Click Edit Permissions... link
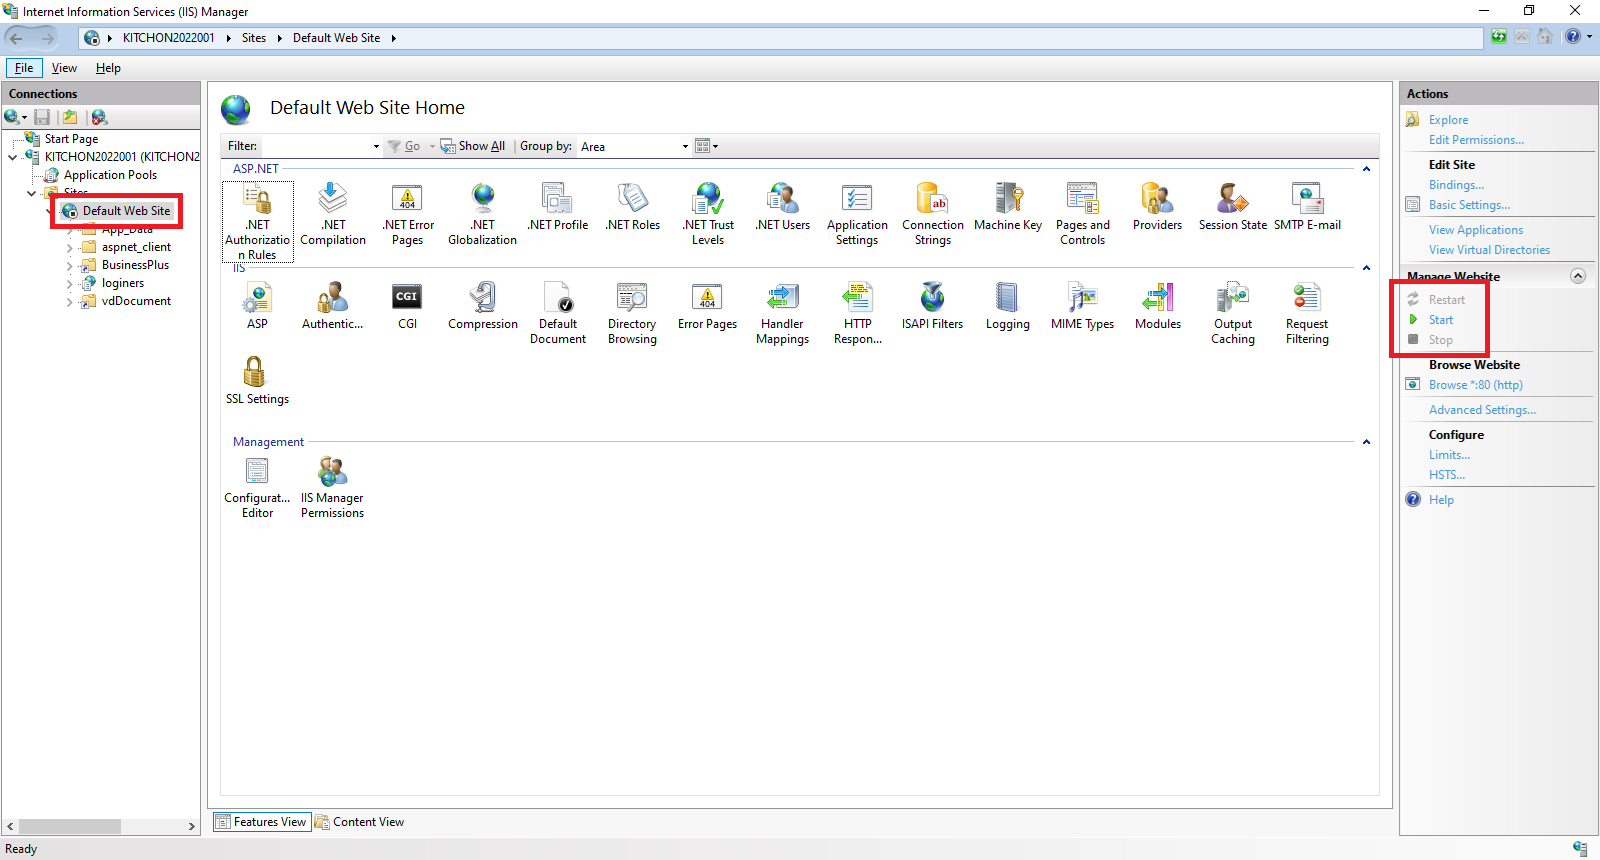 pos(1476,140)
